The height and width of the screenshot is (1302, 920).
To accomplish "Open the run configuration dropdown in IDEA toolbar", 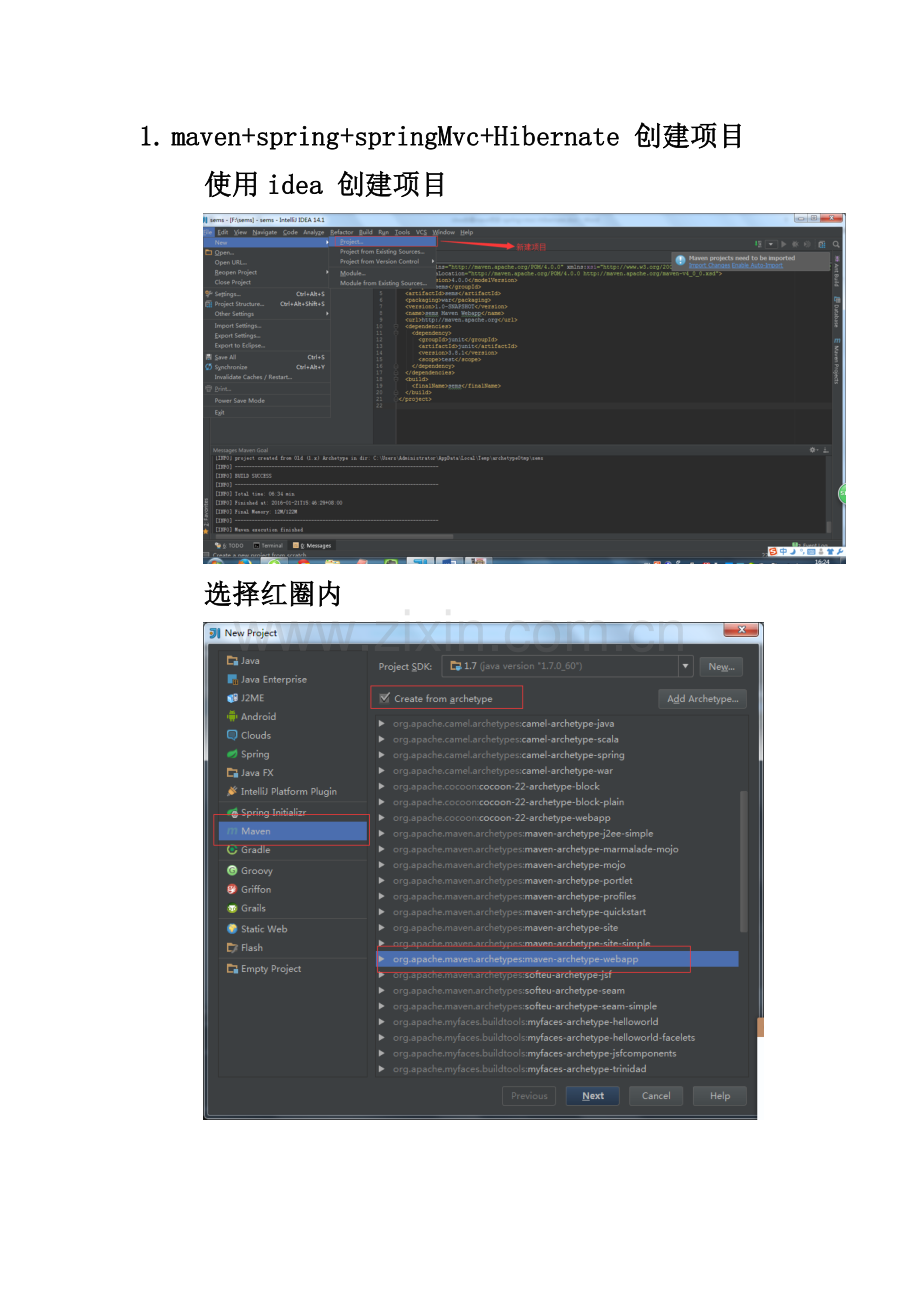I will (x=771, y=244).
